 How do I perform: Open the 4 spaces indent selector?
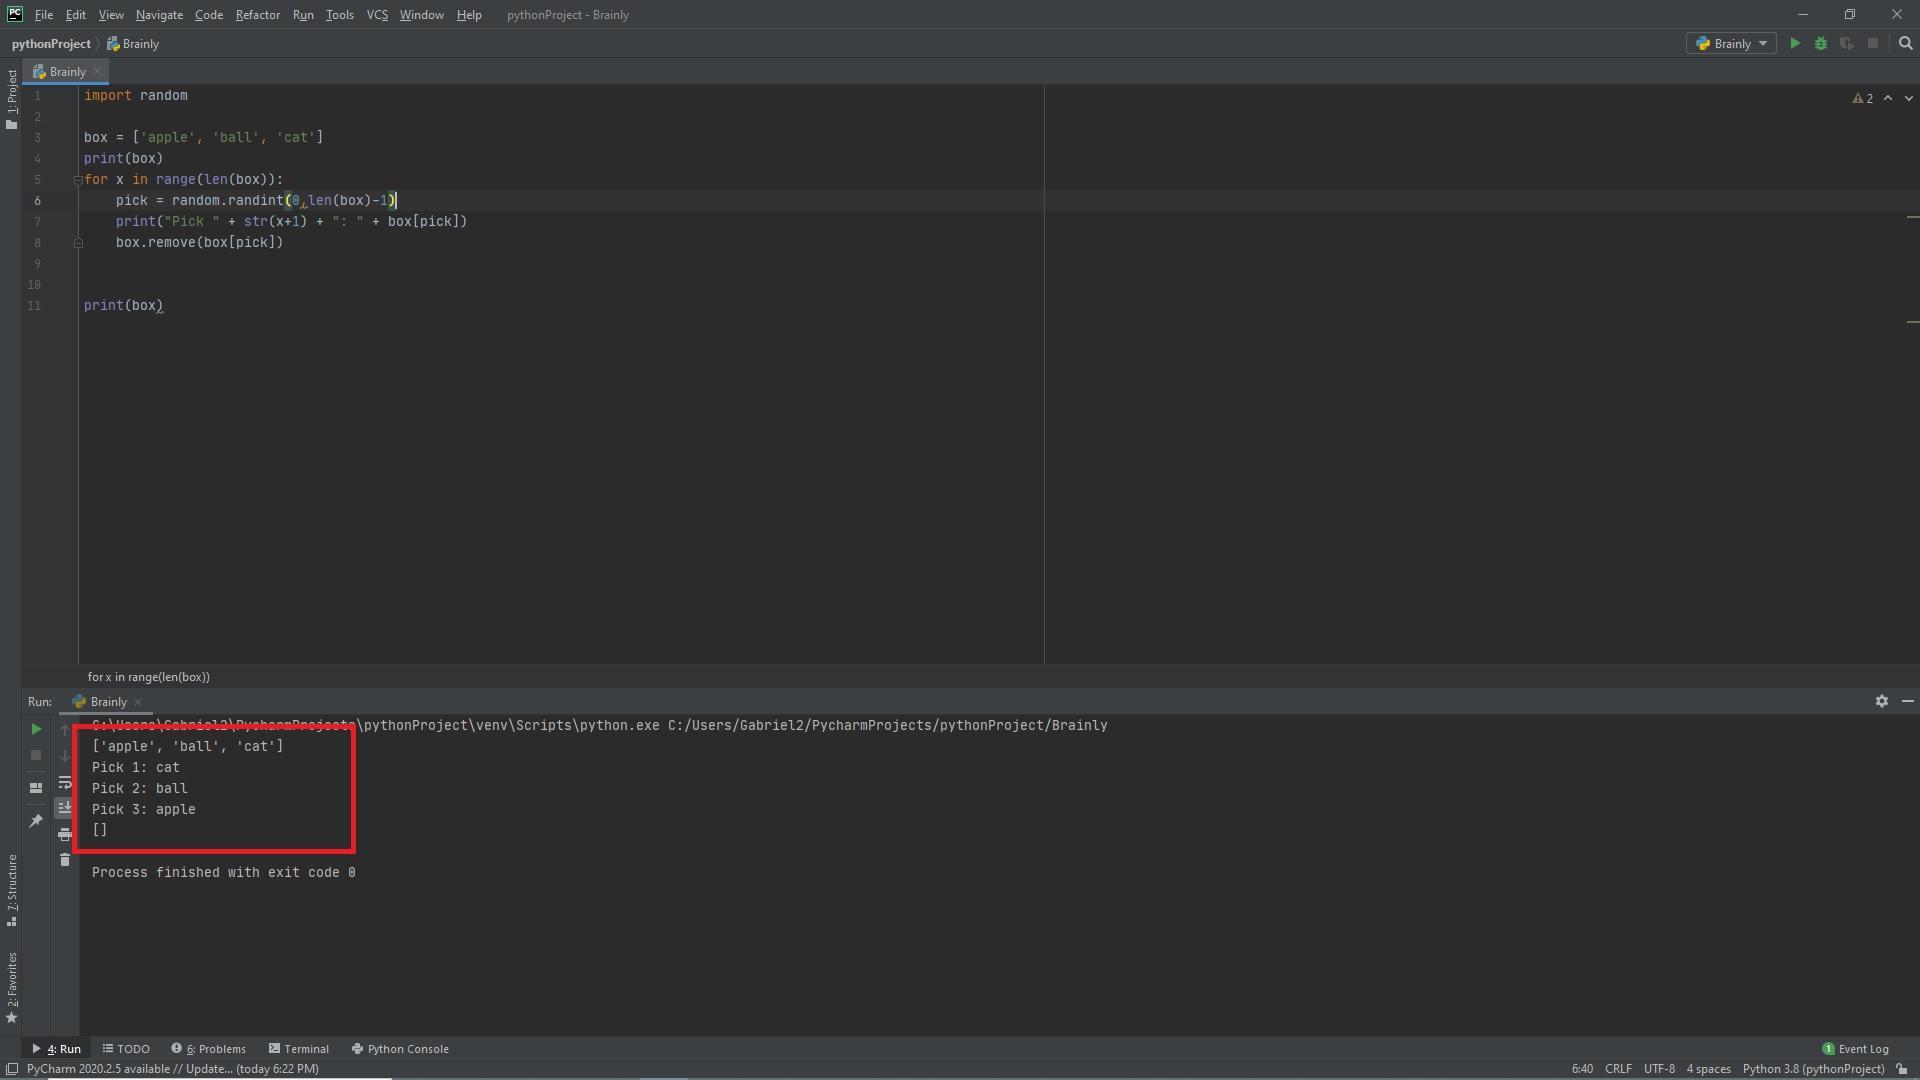click(x=1708, y=1069)
